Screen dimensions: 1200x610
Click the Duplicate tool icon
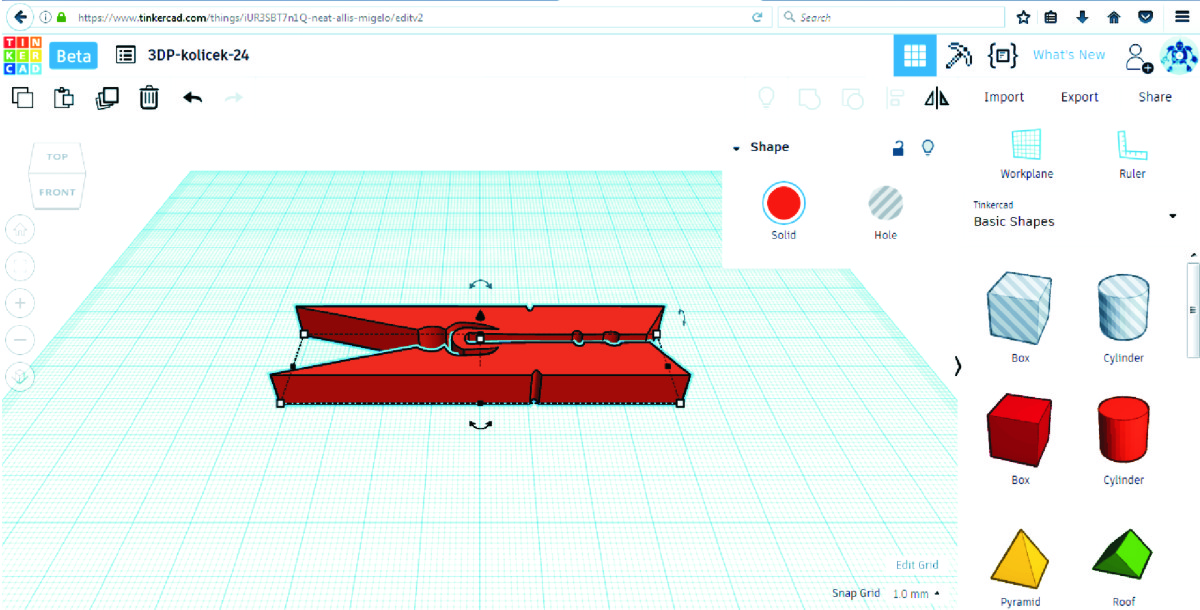pos(107,98)
